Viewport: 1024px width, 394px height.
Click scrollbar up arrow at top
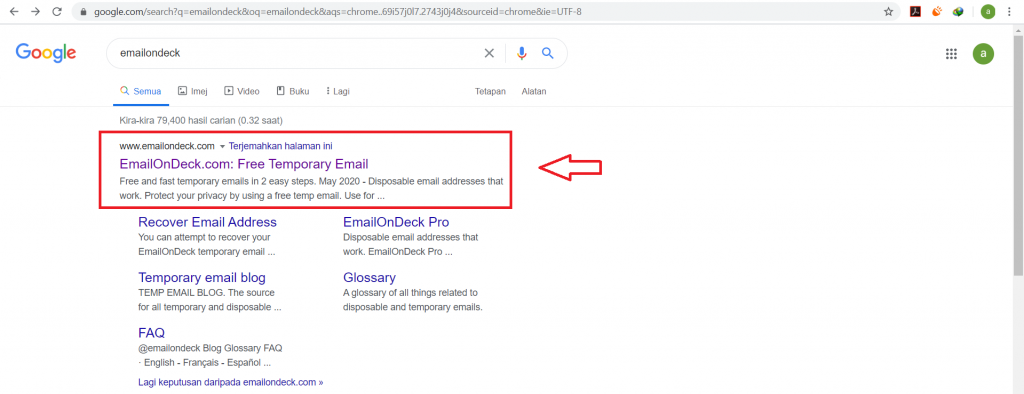pos(1018,30)
